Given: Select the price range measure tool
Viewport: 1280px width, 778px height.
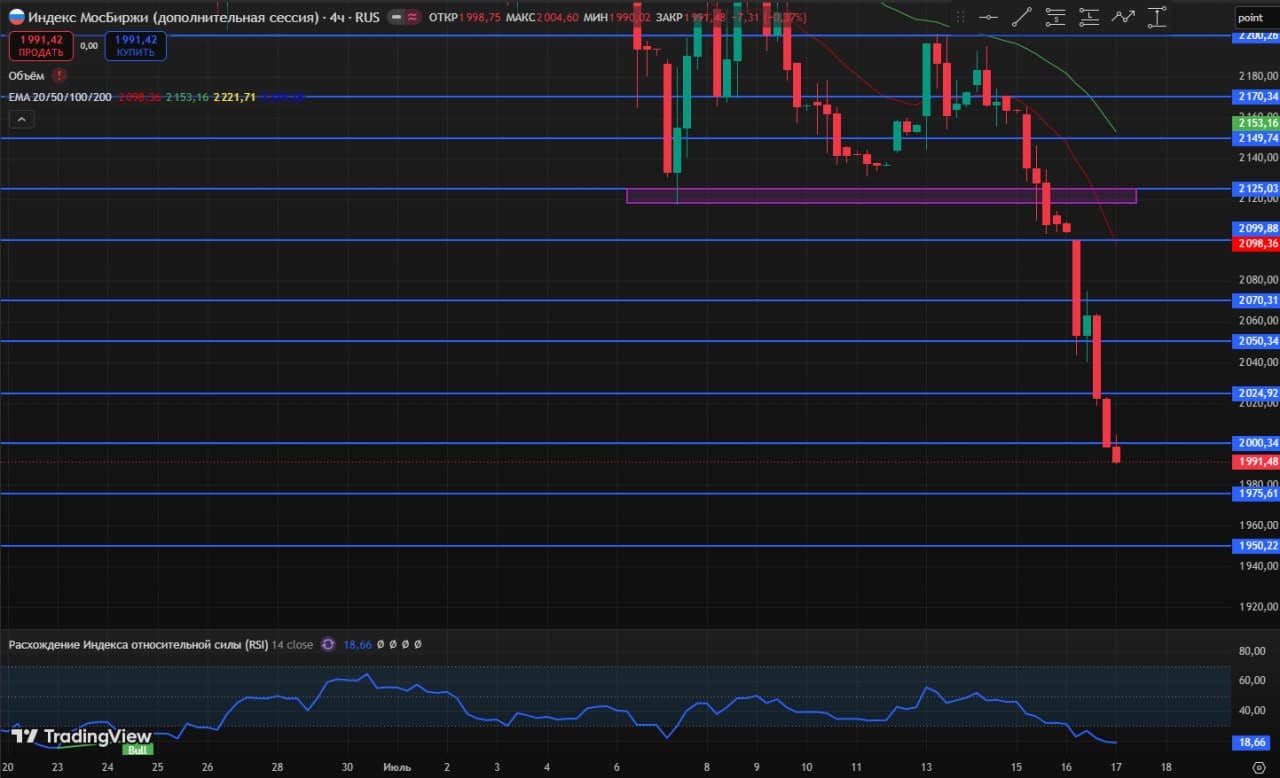Looking at the screenshot, I should point(1158,16).
